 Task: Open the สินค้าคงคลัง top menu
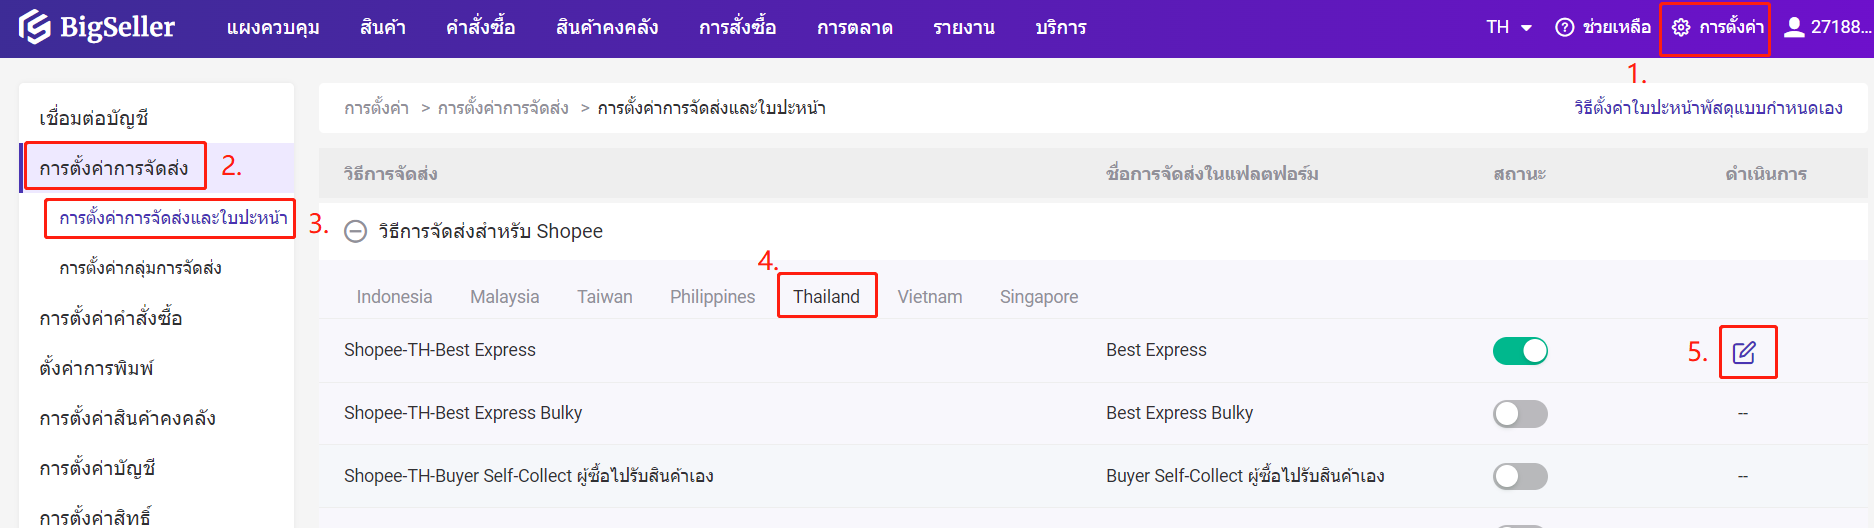[x=606, y=27]
